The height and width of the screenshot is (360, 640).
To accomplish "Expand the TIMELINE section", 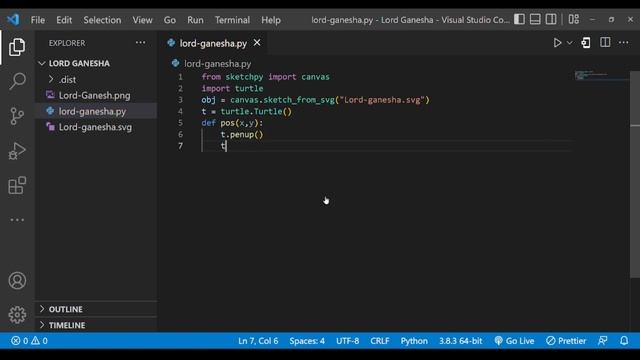I will pyautogui.click(x=67, y=325).
